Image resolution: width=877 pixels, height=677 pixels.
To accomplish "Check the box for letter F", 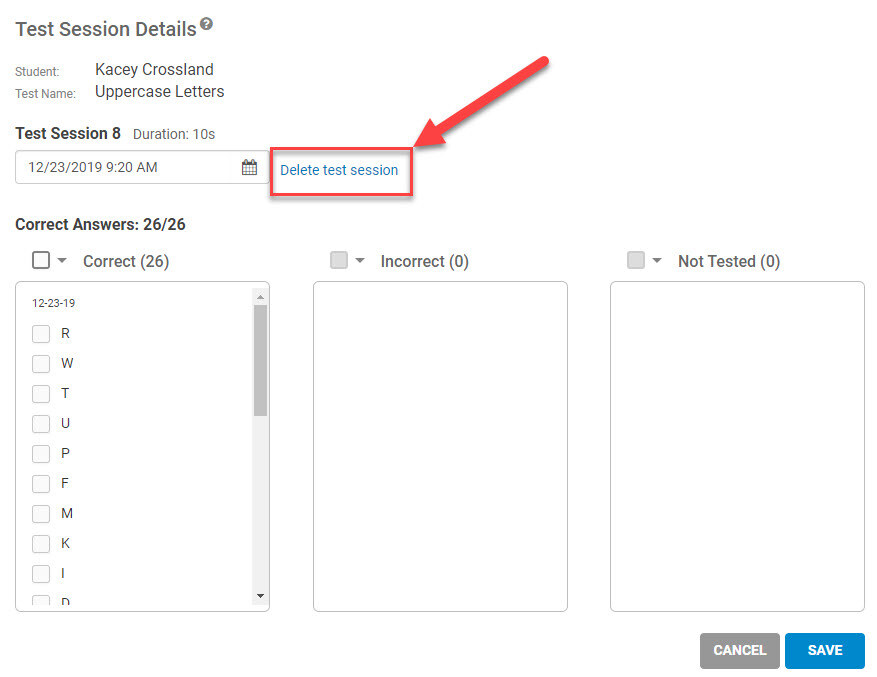I will click(x=41, y=483).
